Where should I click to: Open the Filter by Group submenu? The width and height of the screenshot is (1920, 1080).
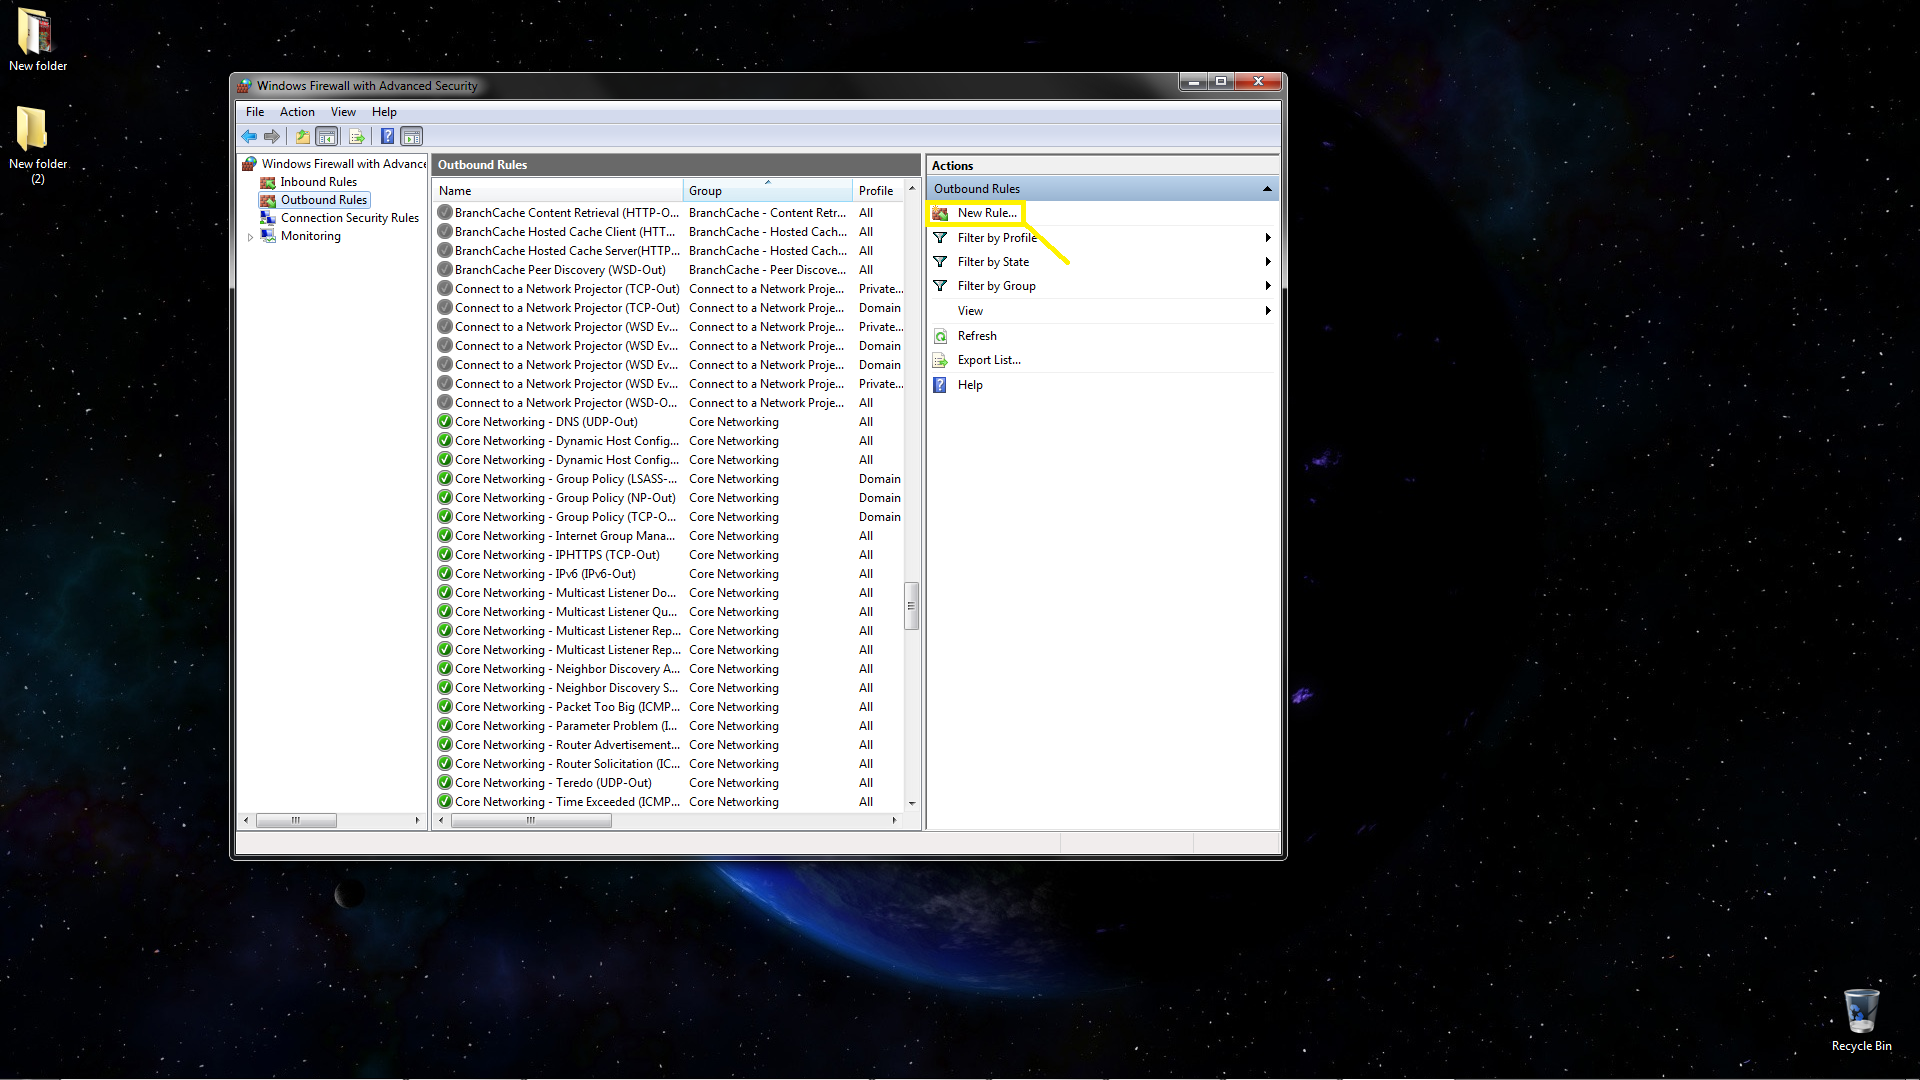click(x=996, y=286)
